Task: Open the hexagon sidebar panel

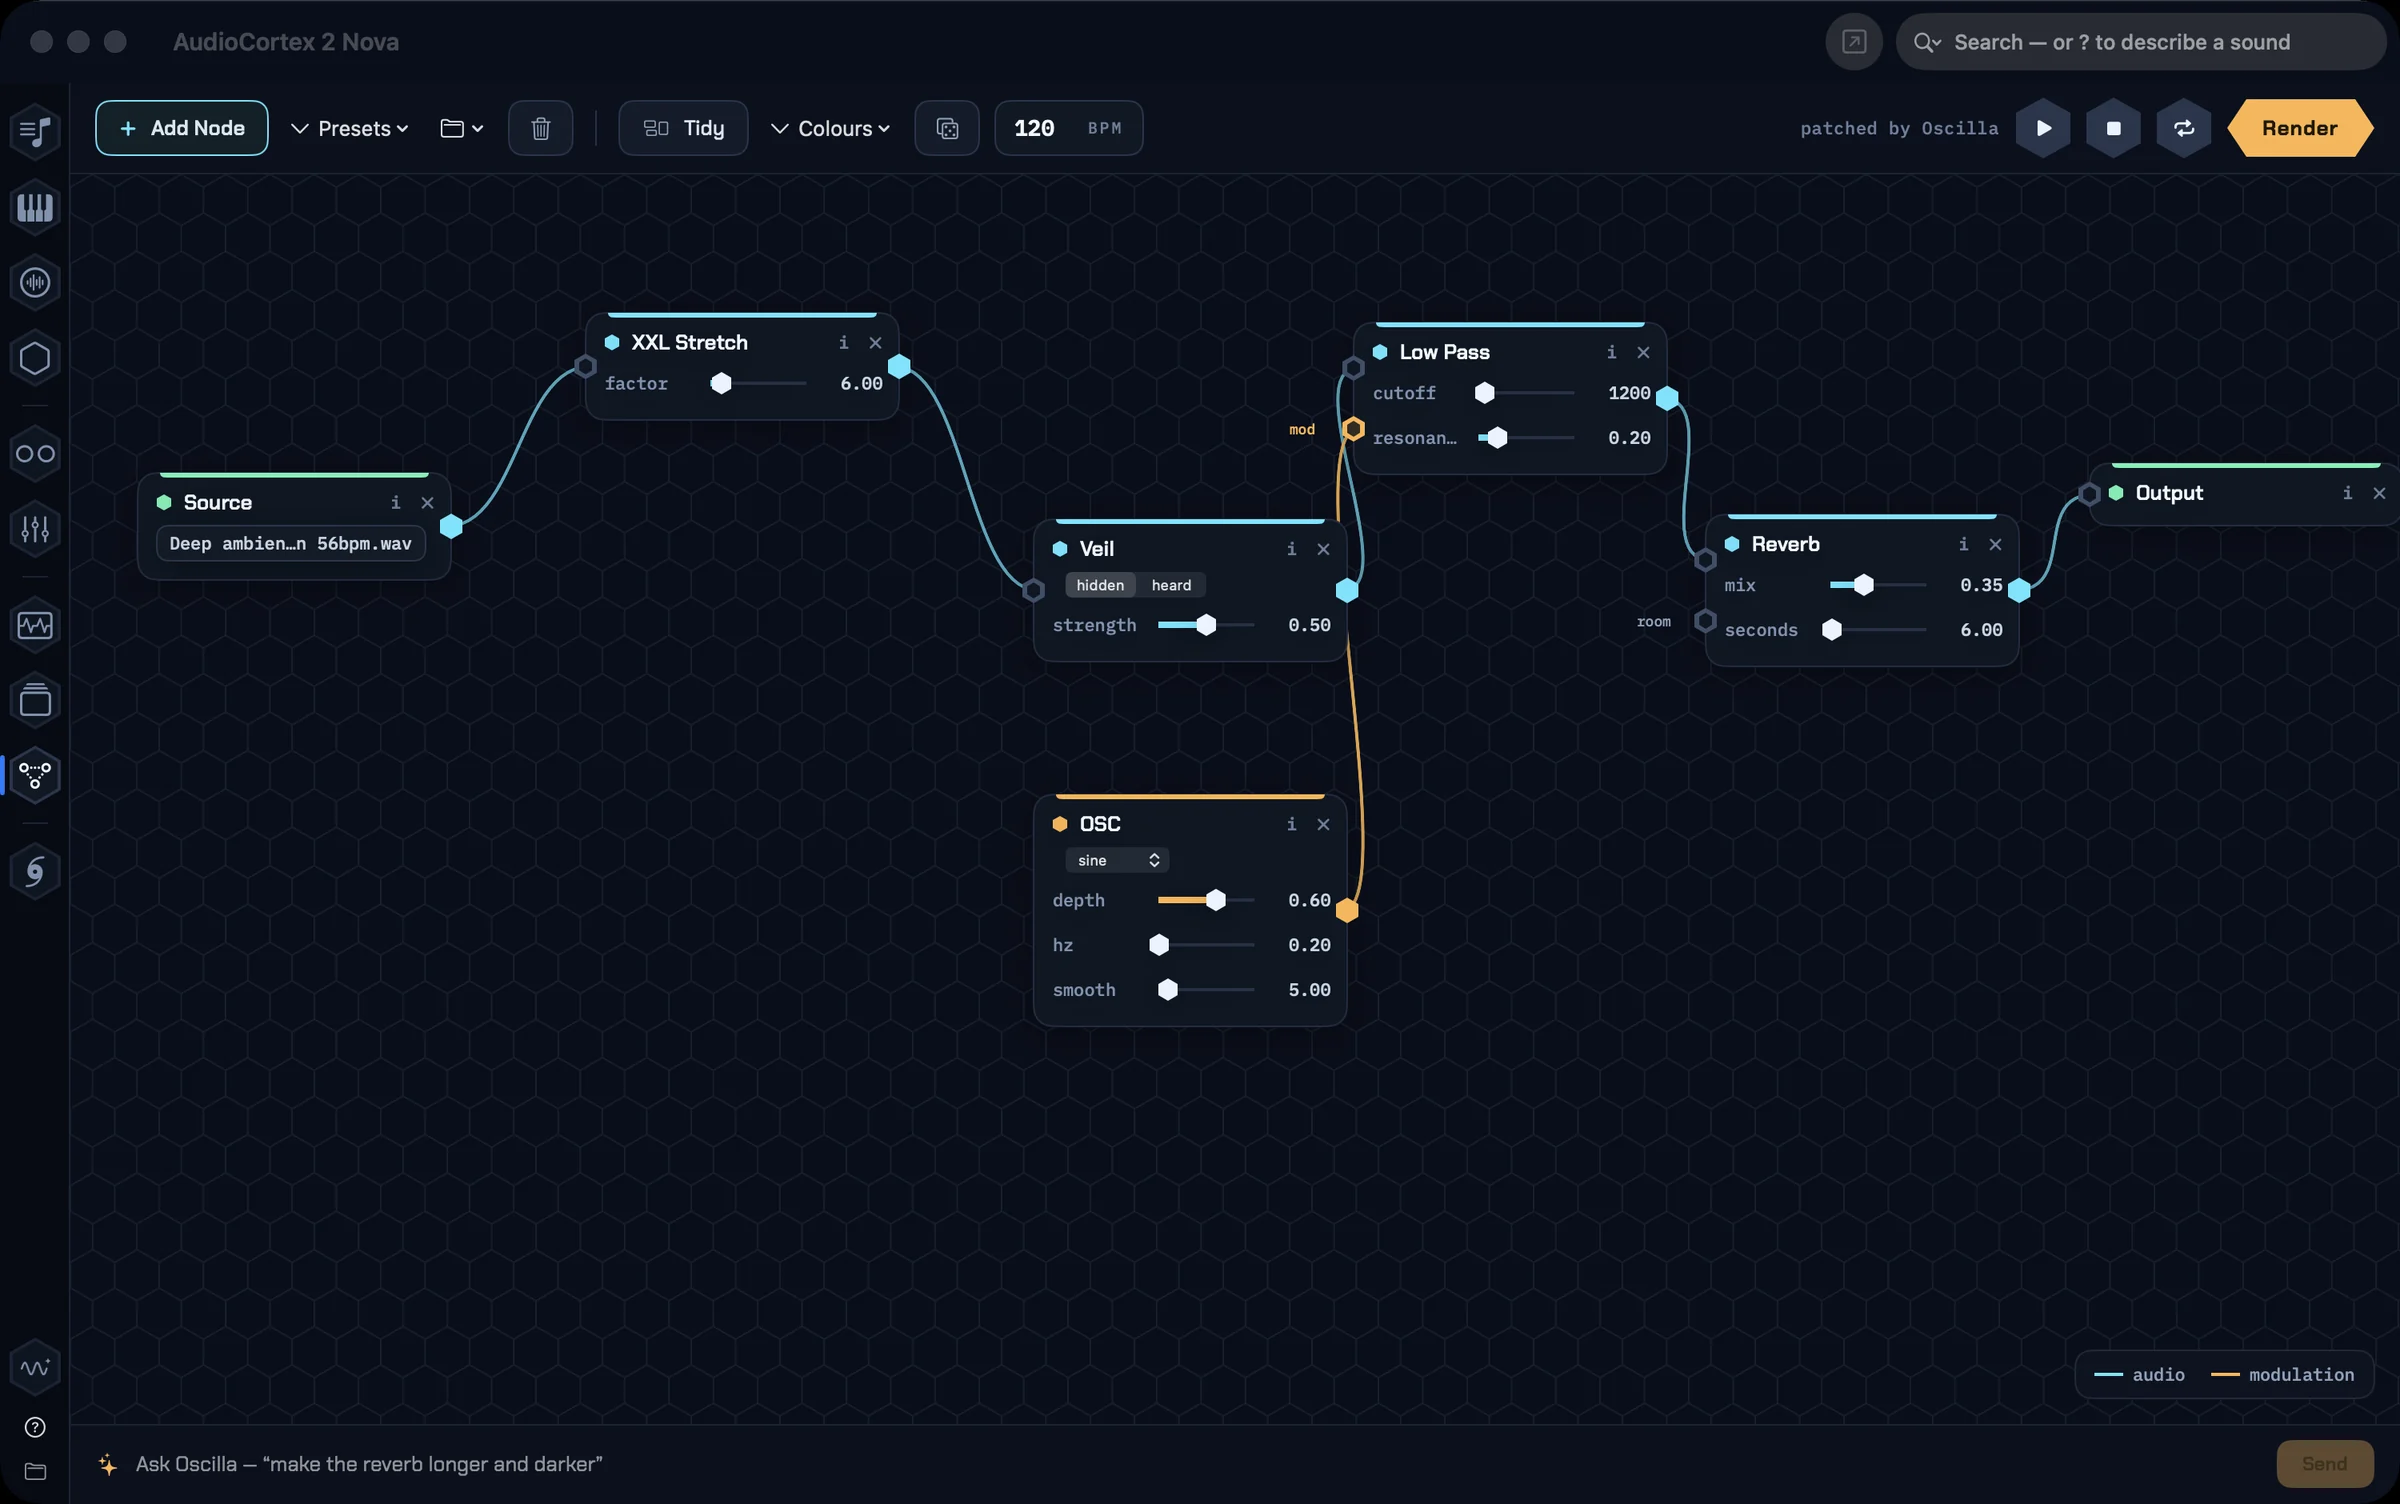Action: pos(35,358)
